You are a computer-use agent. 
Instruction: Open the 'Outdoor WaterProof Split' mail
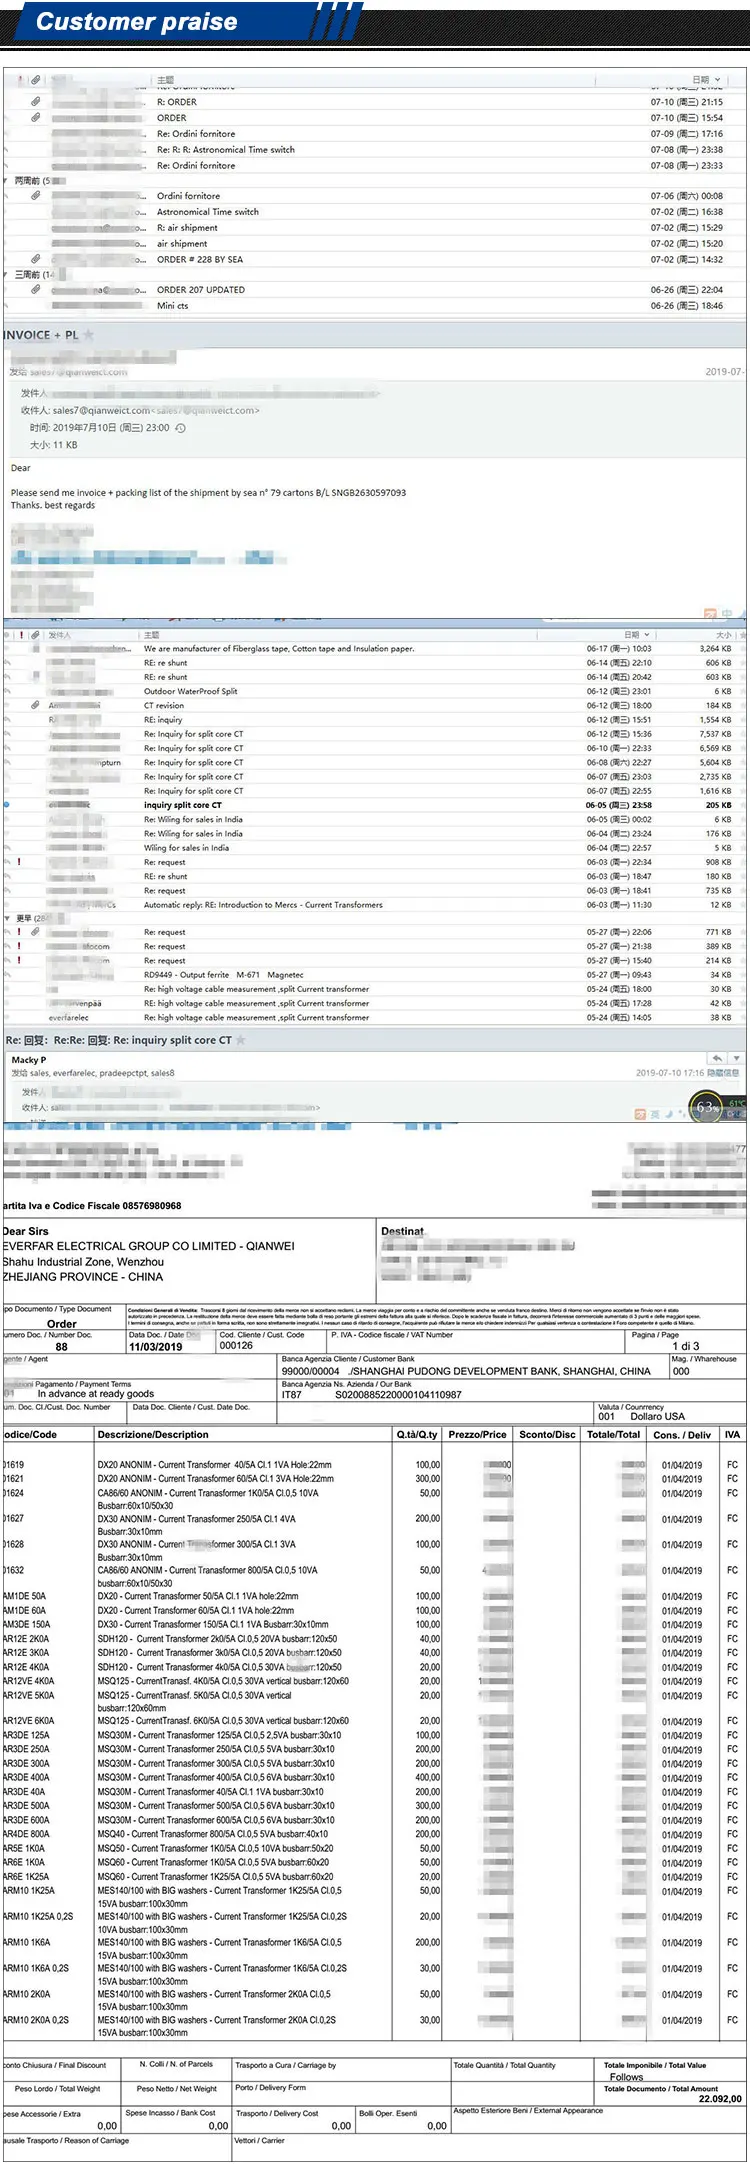click(x=191, y=691)
